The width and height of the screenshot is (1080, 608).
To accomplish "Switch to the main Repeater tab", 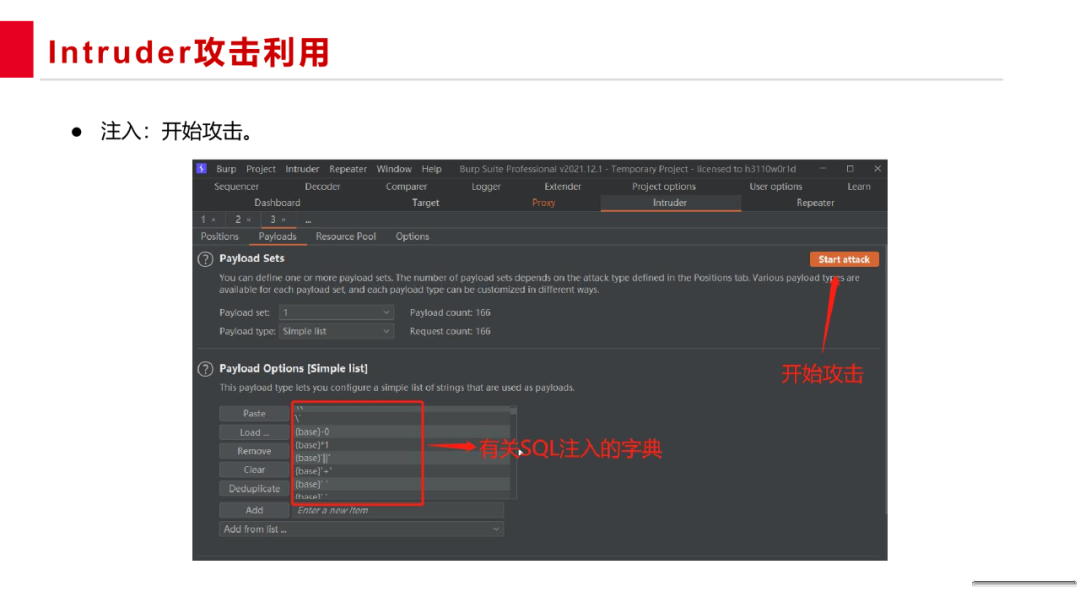I will coord(816,203).
